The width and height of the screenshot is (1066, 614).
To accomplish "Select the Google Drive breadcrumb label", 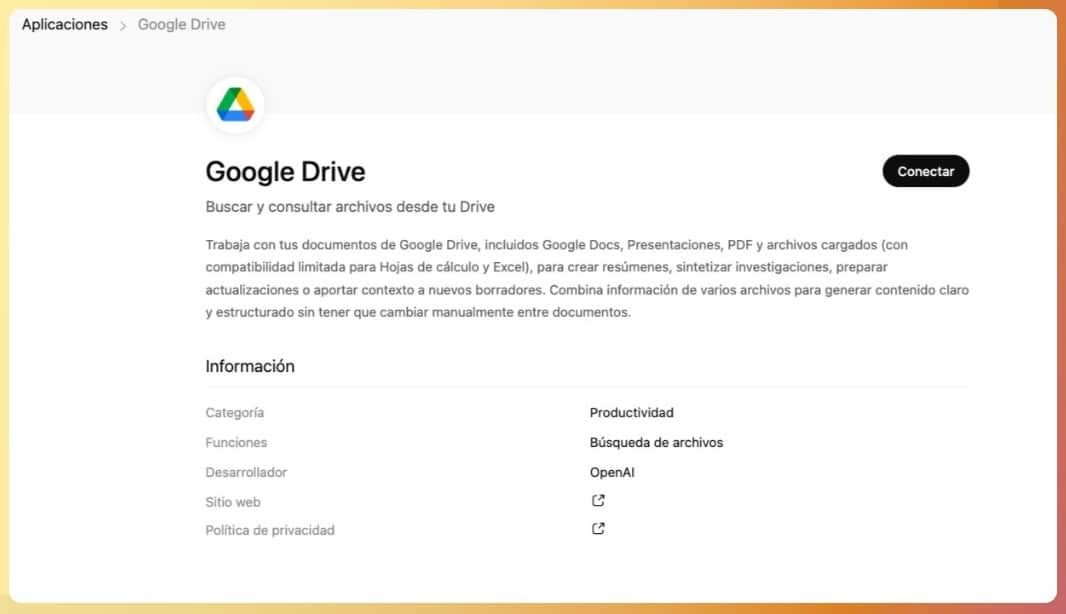I will point(181,24).
